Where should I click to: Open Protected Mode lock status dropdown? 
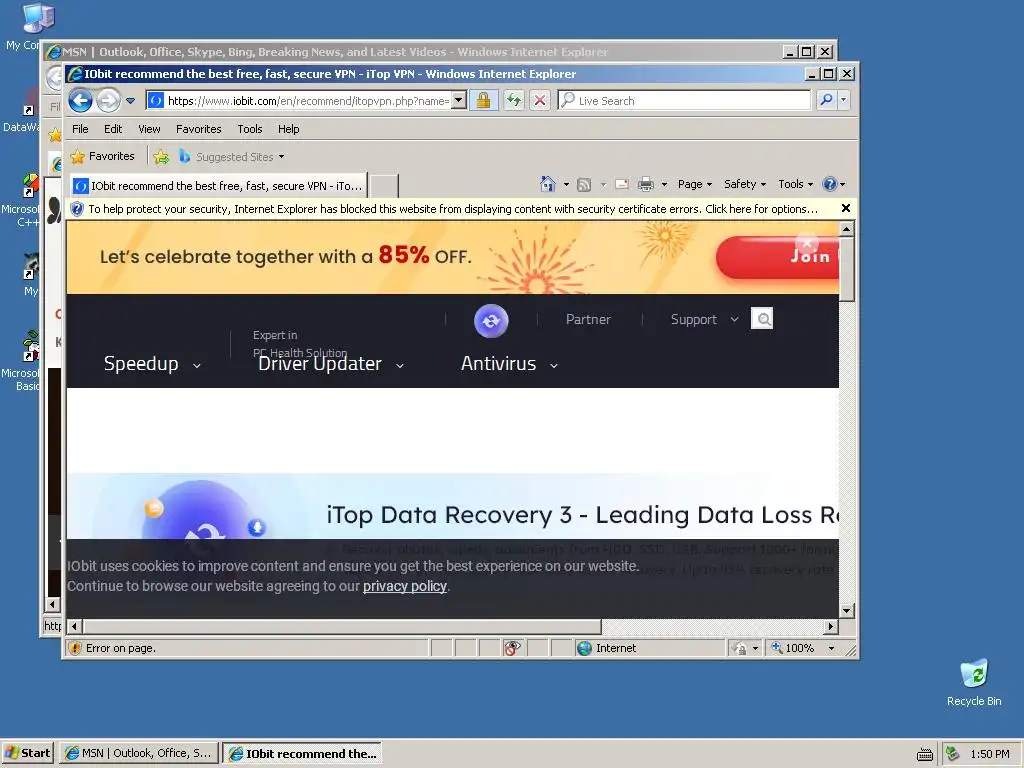click(745, 648)
